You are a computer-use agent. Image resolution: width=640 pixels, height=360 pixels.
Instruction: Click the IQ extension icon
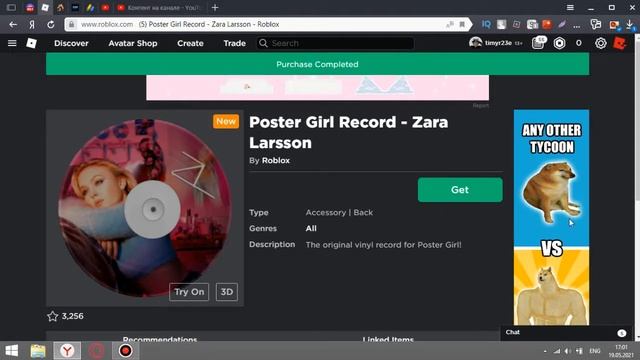click(x=486, y=24)
